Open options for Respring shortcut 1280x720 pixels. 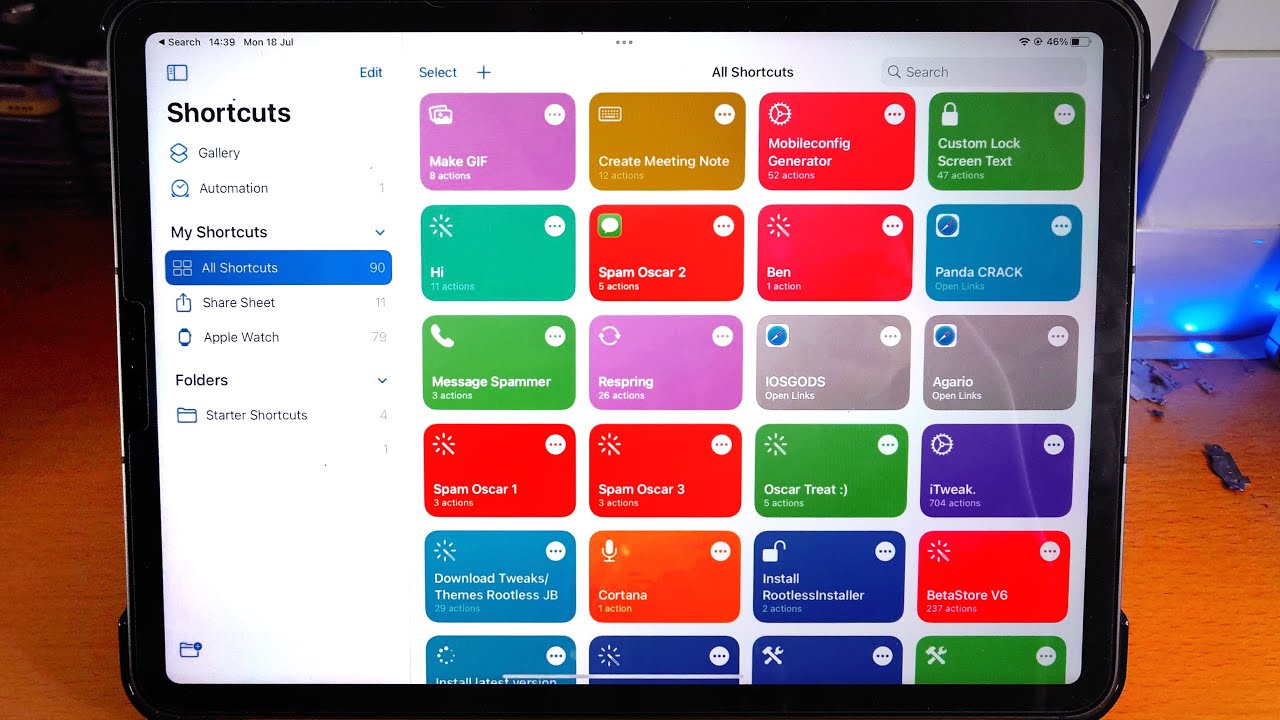[x=723, y=337]
